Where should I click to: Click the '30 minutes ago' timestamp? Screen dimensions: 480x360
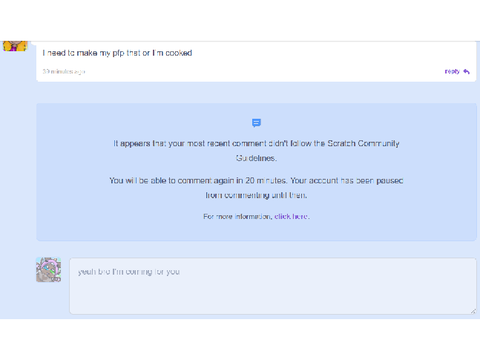[x=64, y=71]
